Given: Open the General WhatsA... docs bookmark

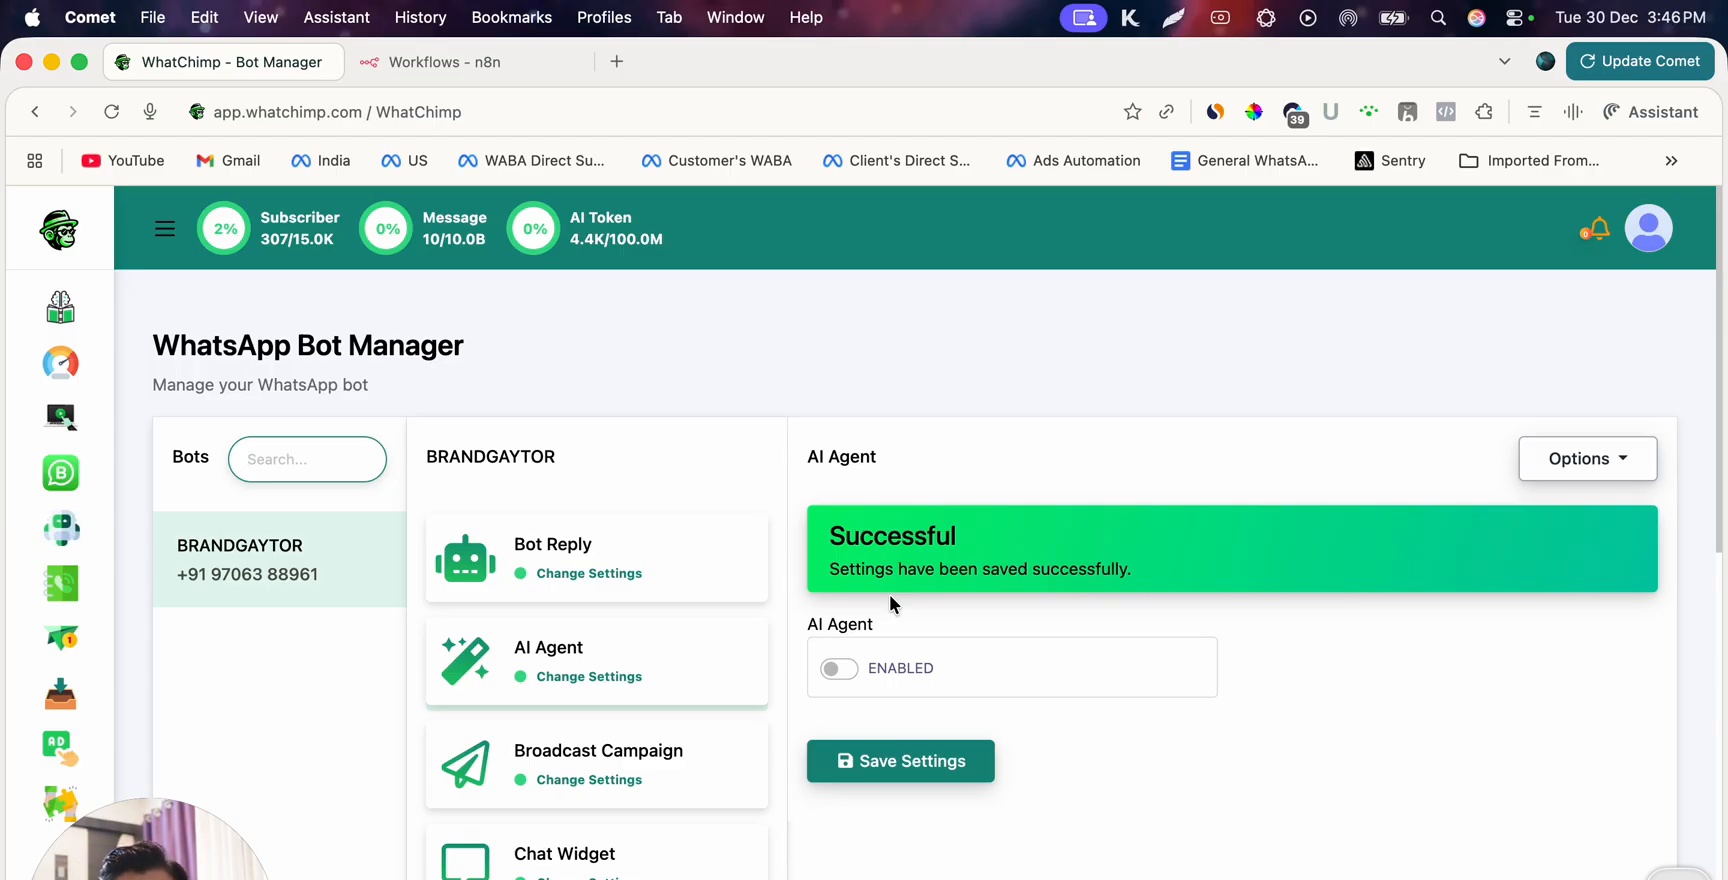Looking at the screenshot, I should point(1245,161).
